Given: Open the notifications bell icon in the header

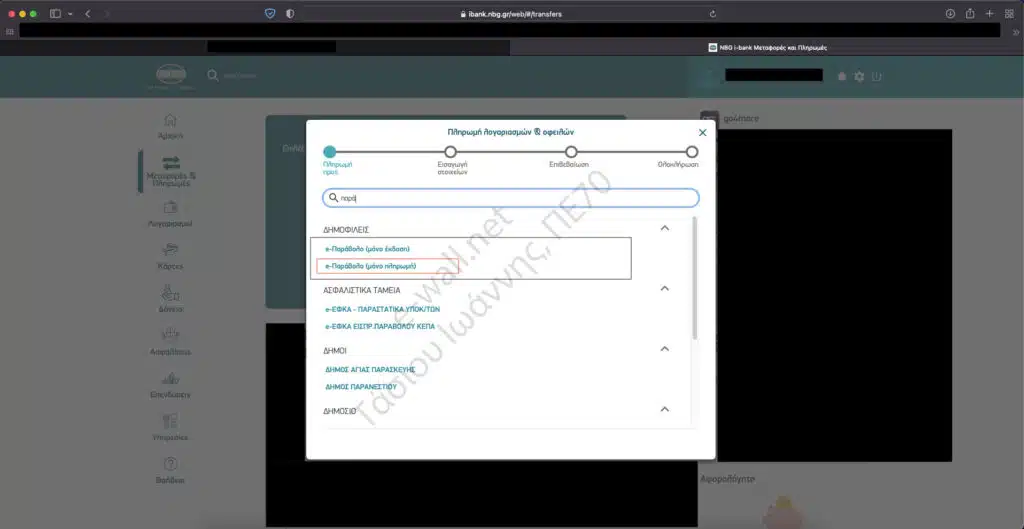Looking at the screenshot, I should pyautogui.click(x=842, y=76).
